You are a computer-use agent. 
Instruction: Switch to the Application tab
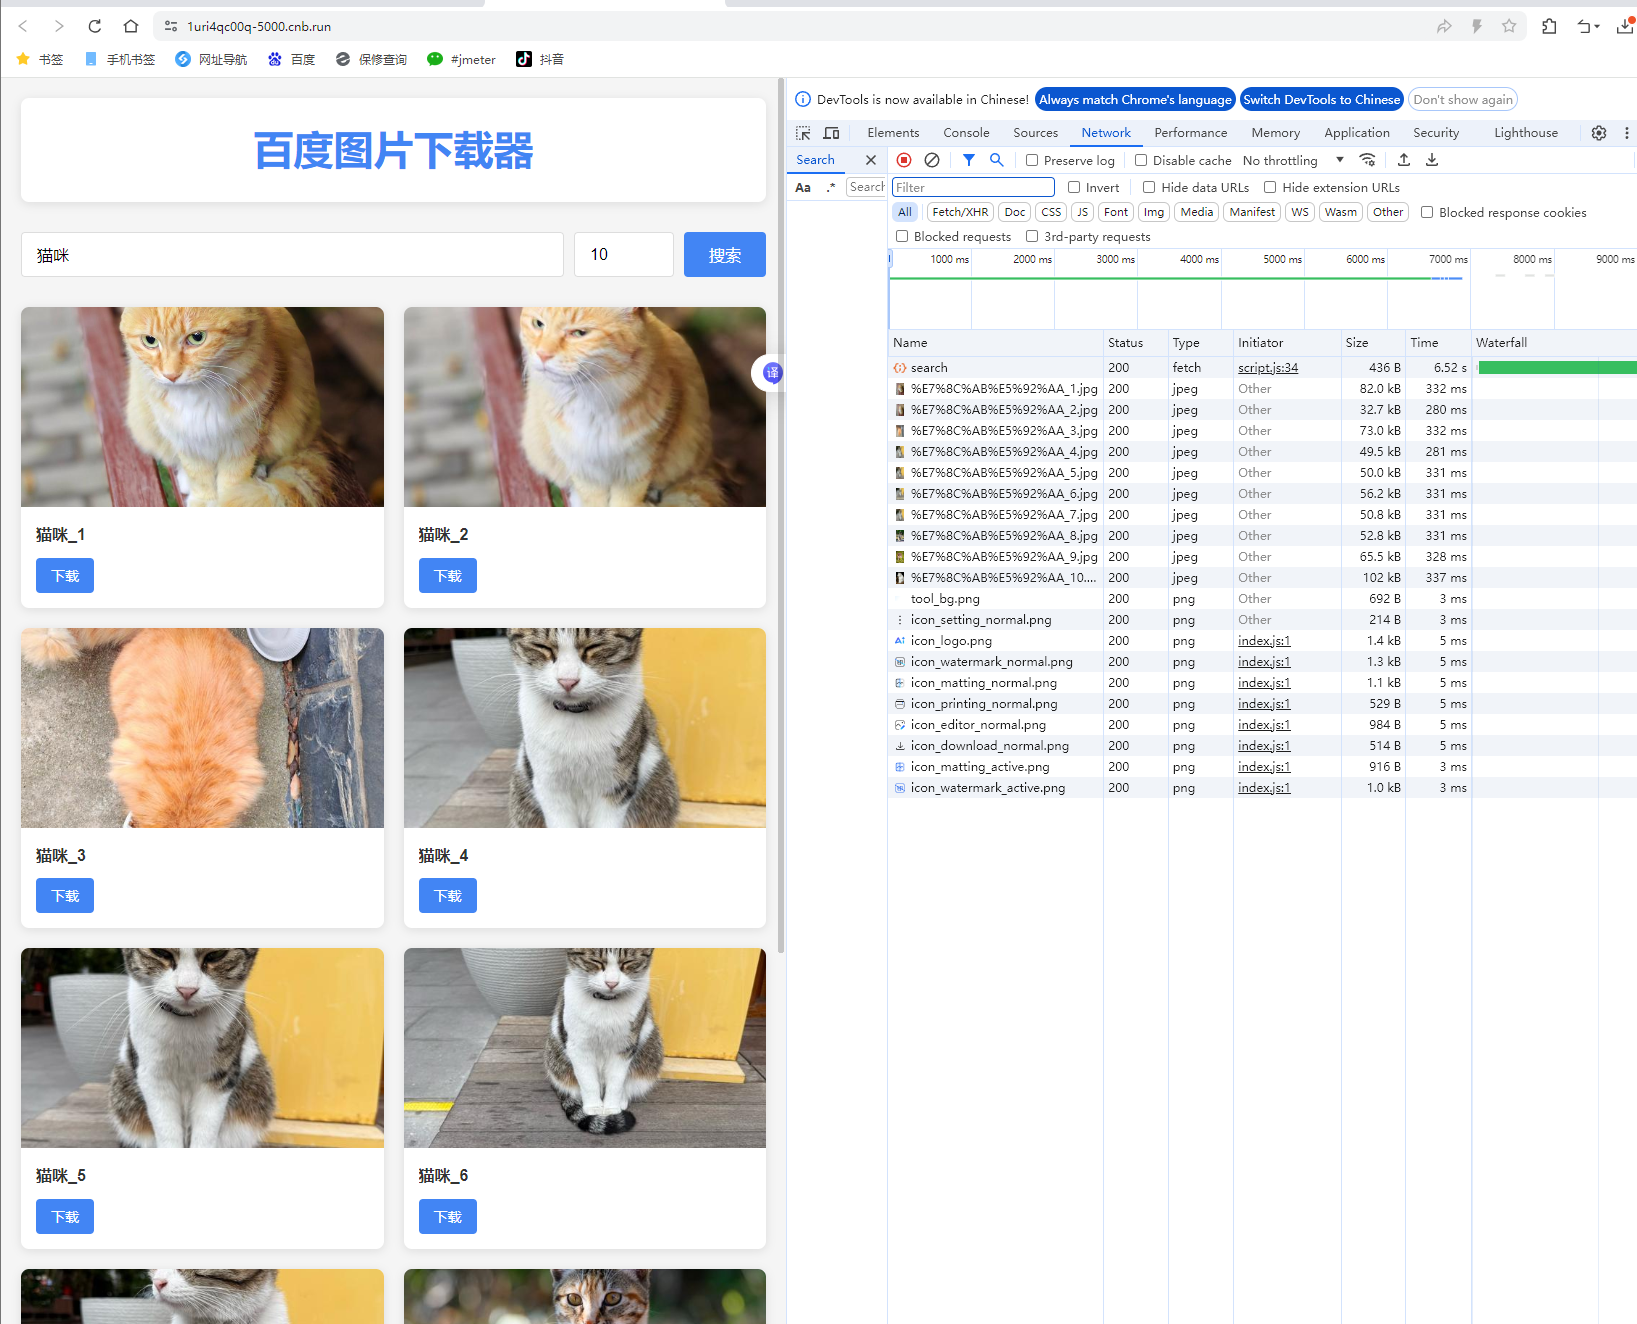click(x=1356, y=133)
